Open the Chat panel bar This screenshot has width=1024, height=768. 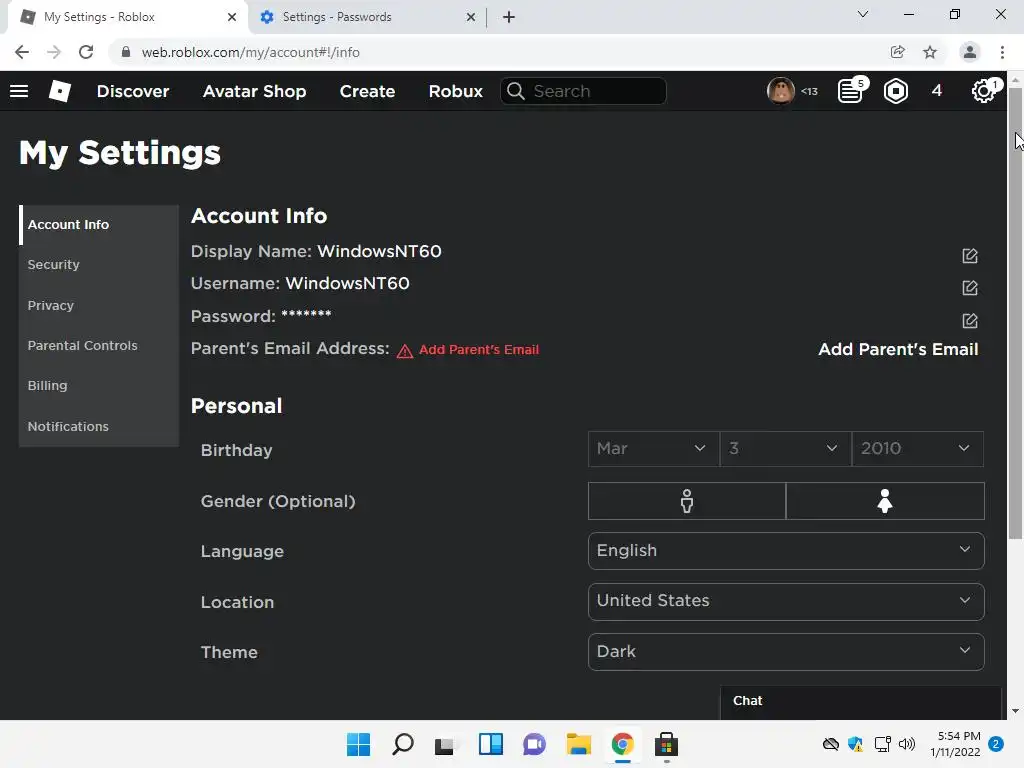coord(861,702)
